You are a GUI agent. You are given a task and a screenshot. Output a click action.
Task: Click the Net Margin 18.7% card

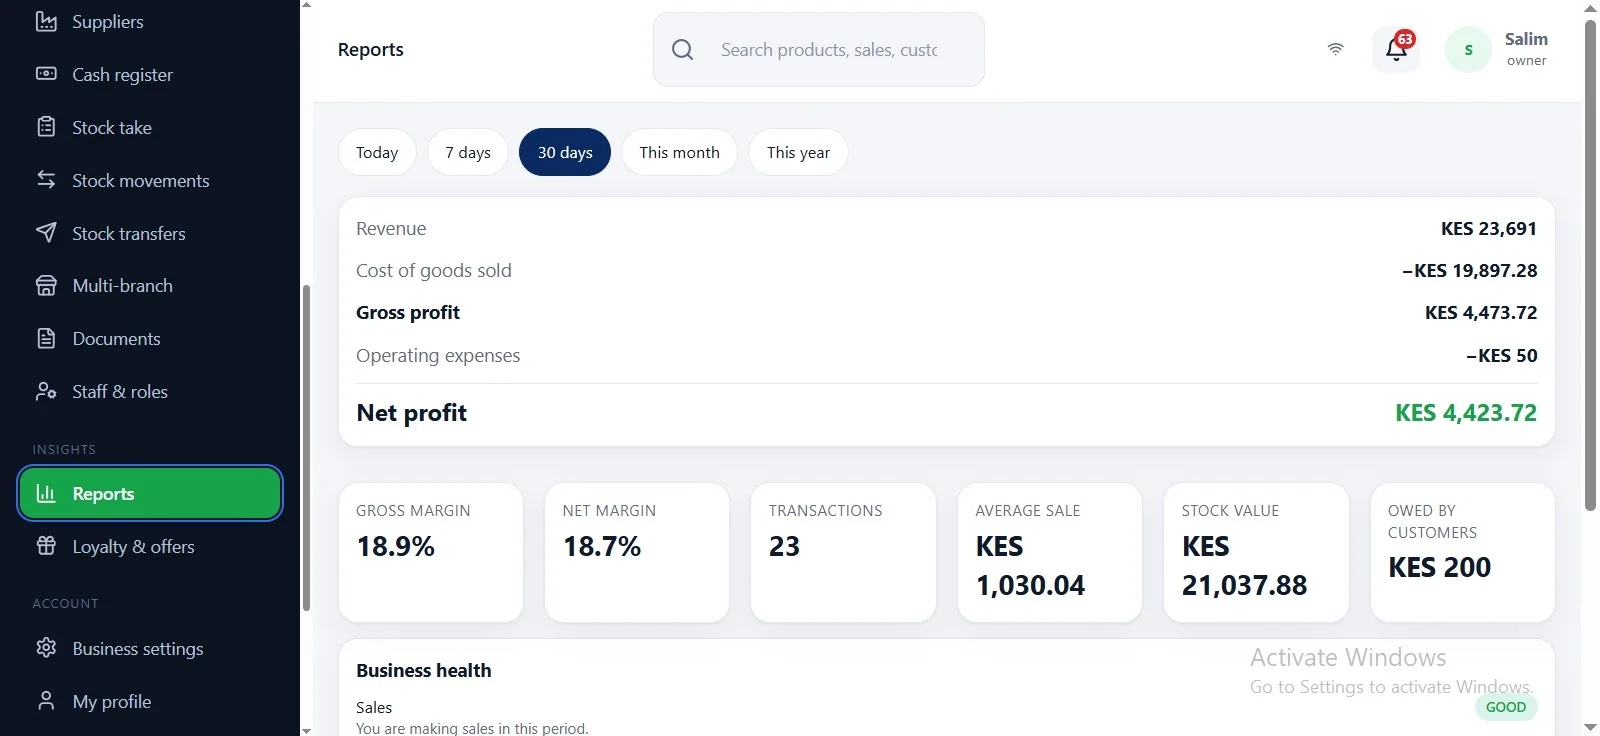[x=637, y=552]
